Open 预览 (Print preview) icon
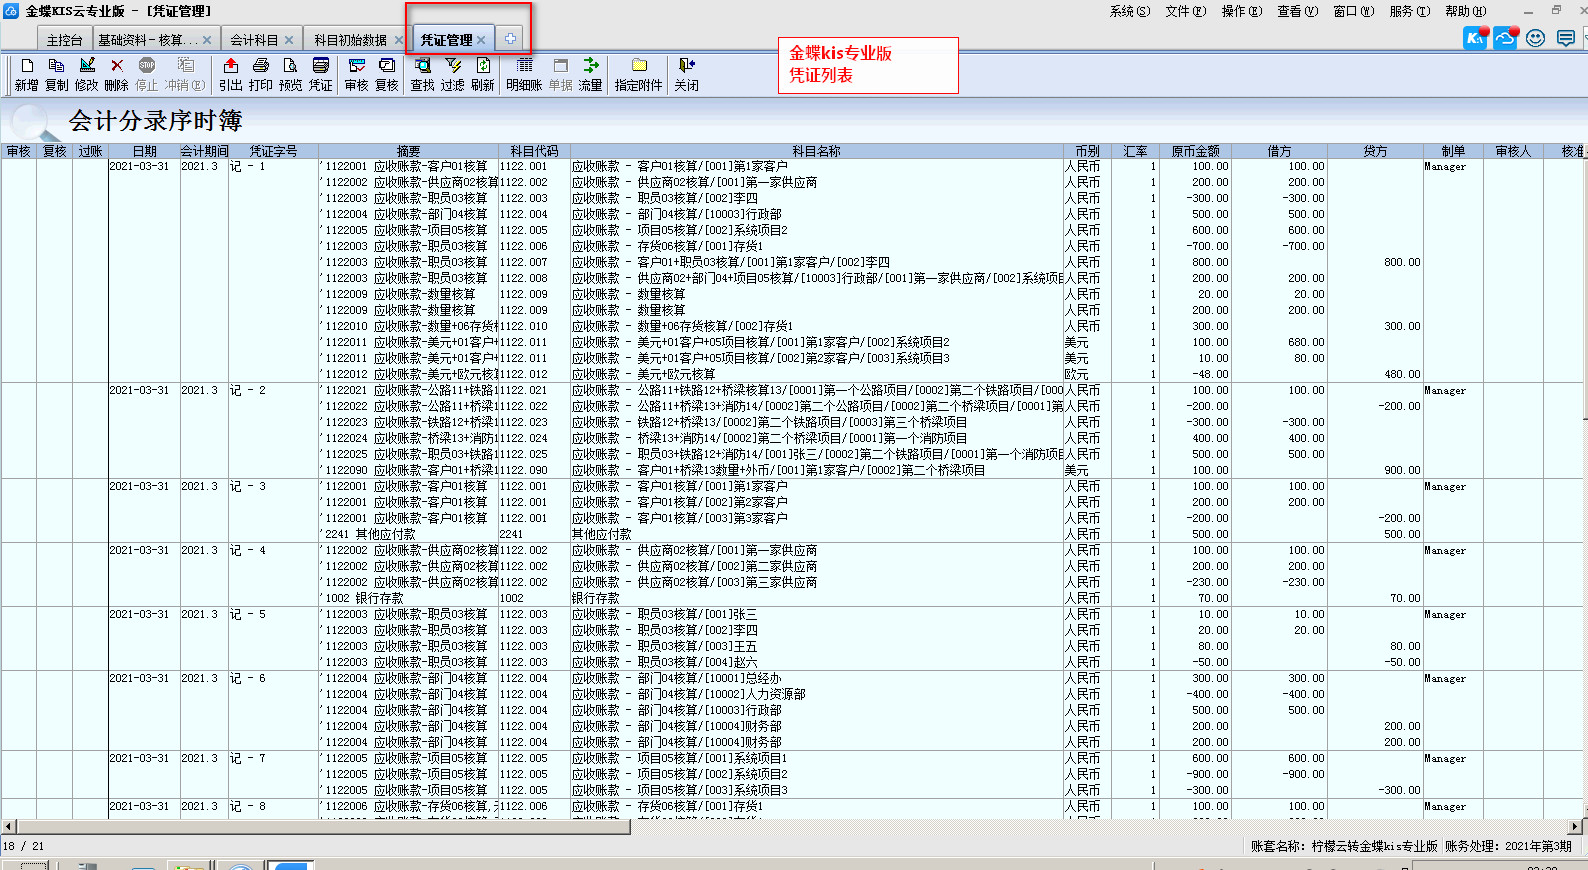This screenshot has height=870, width=1588. 291,66
